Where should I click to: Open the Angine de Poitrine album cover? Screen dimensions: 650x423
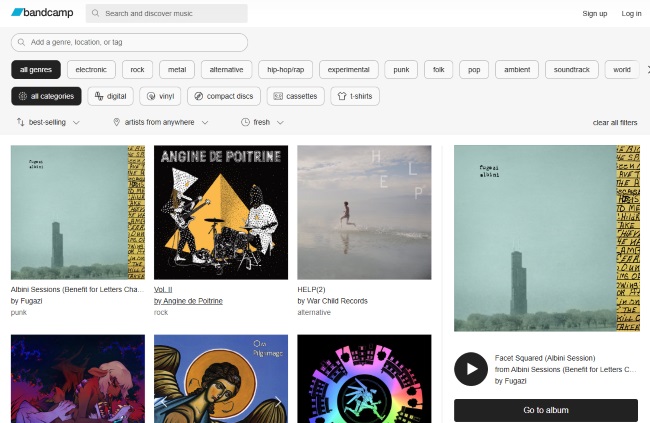221,212
